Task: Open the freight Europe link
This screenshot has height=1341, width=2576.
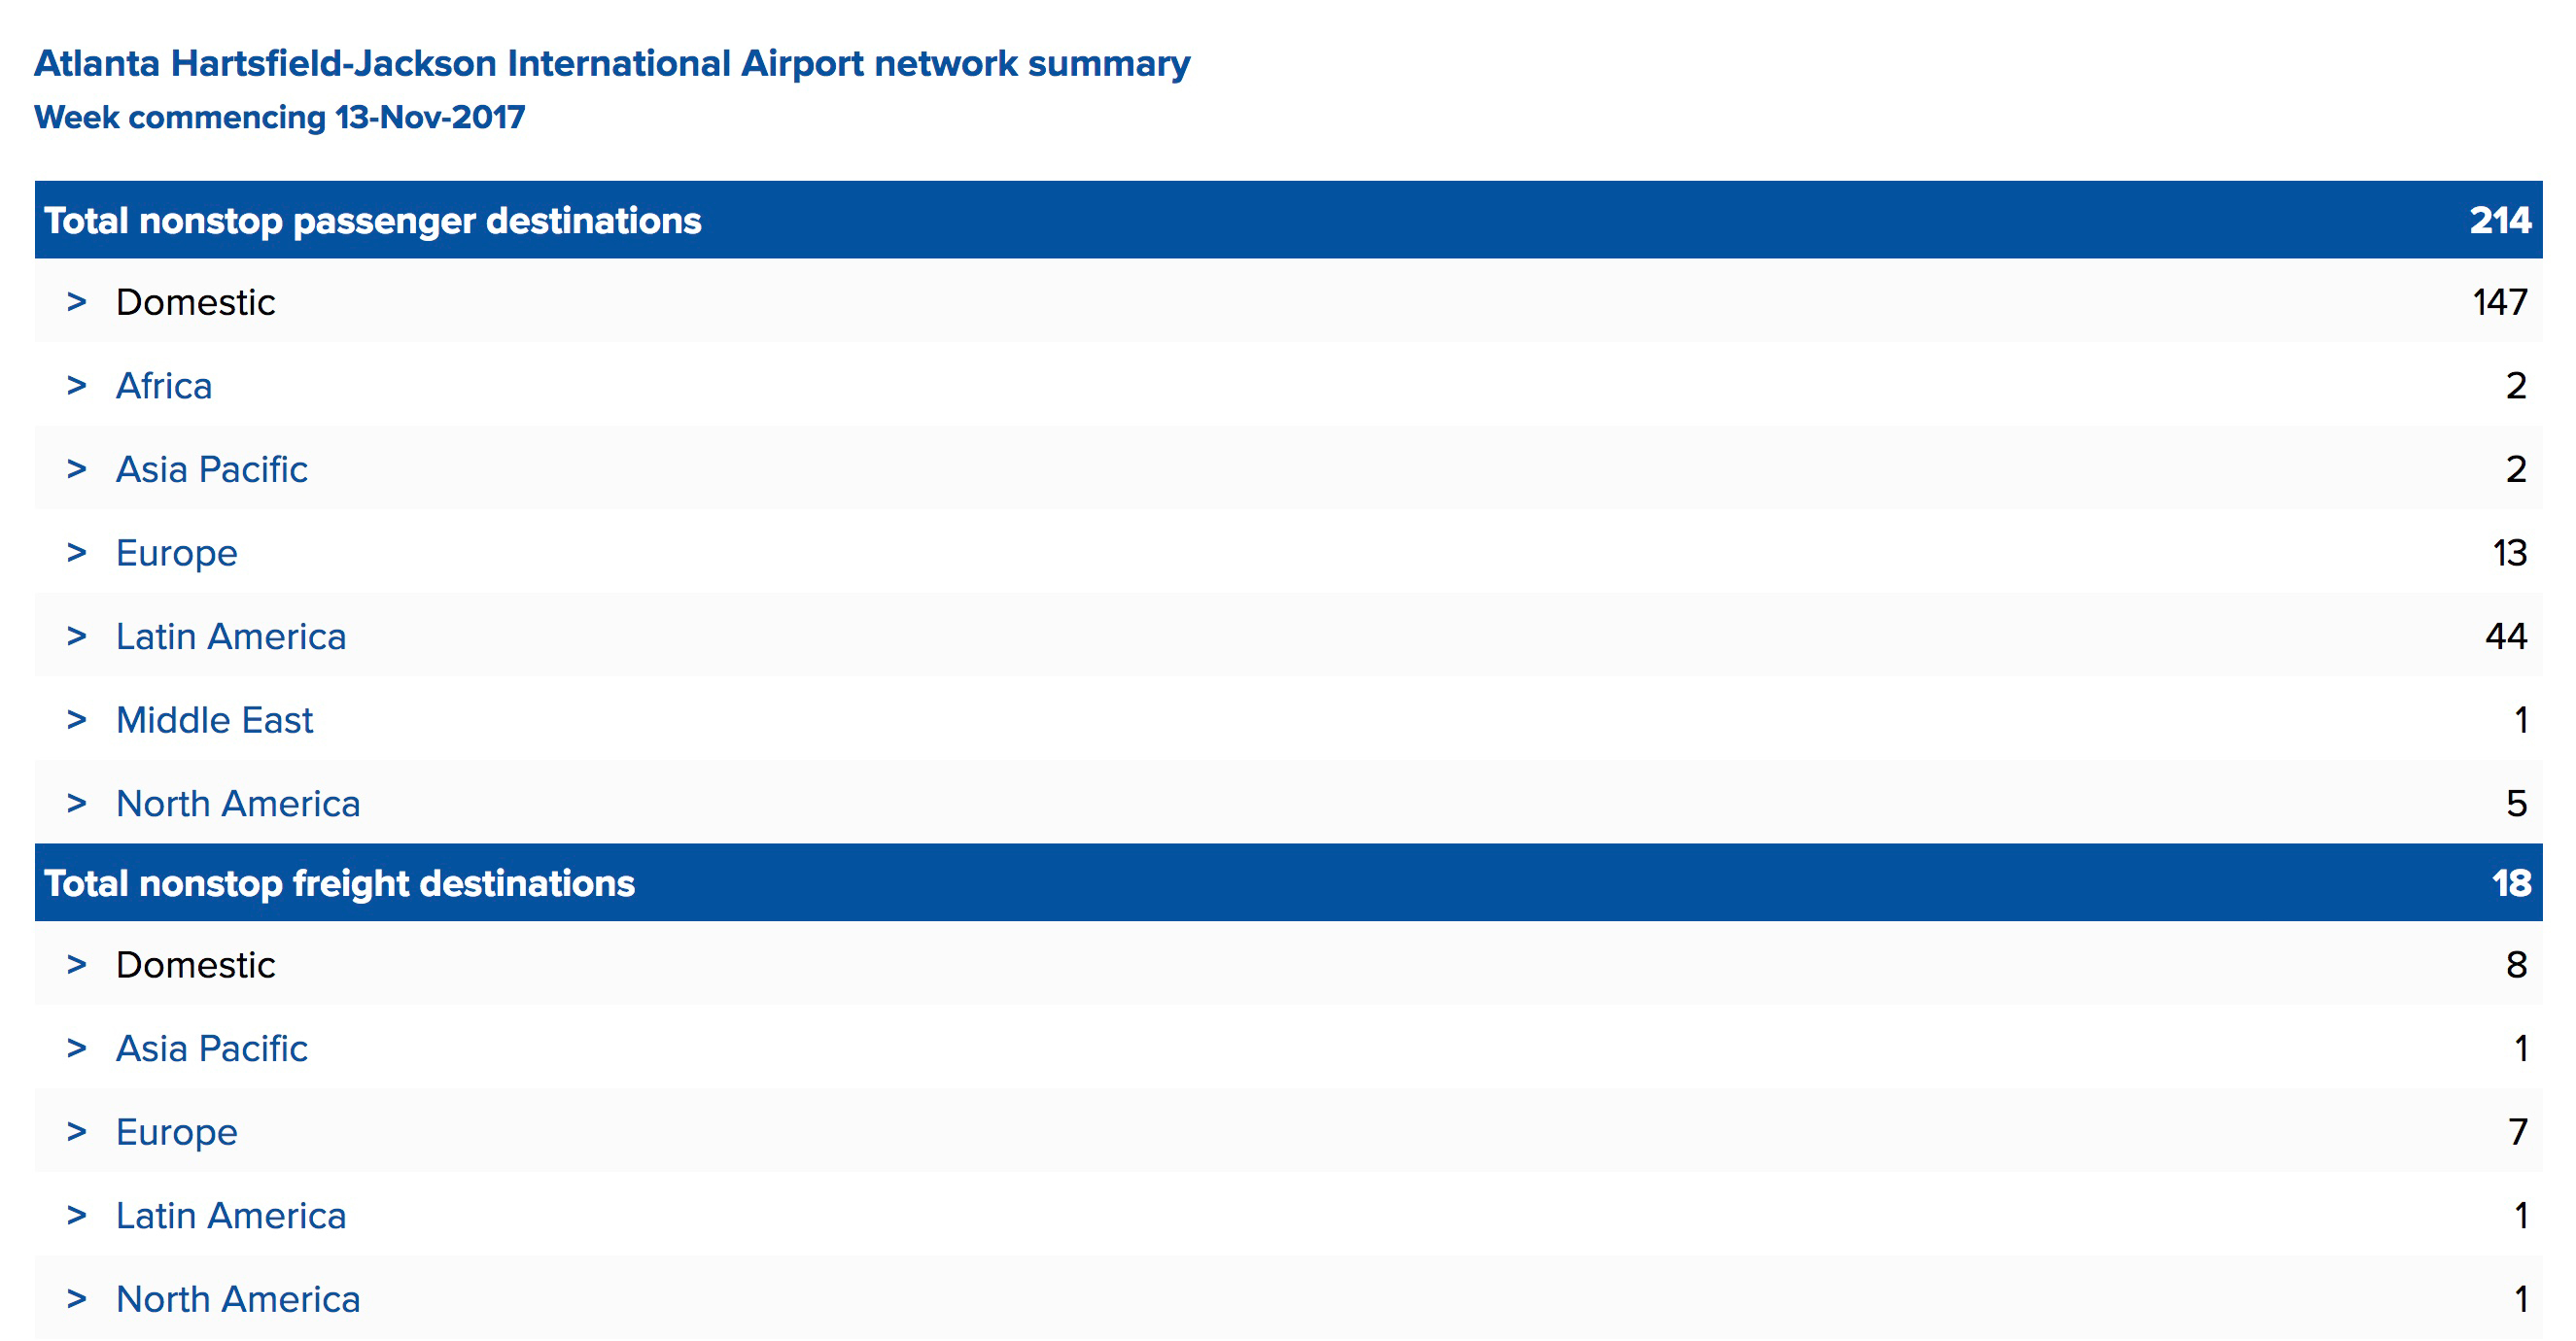Action: (177, 1132)
